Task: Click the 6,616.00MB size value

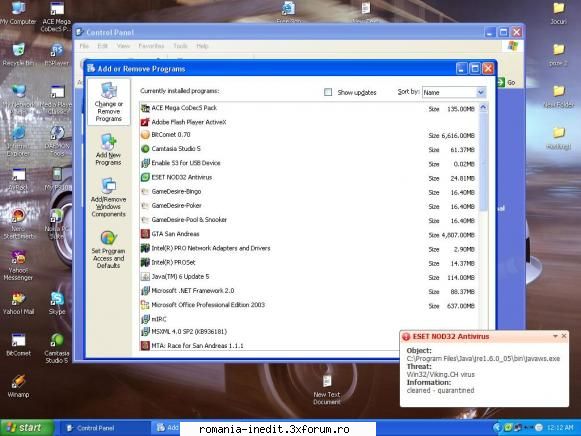Action: tap(458, 136)
